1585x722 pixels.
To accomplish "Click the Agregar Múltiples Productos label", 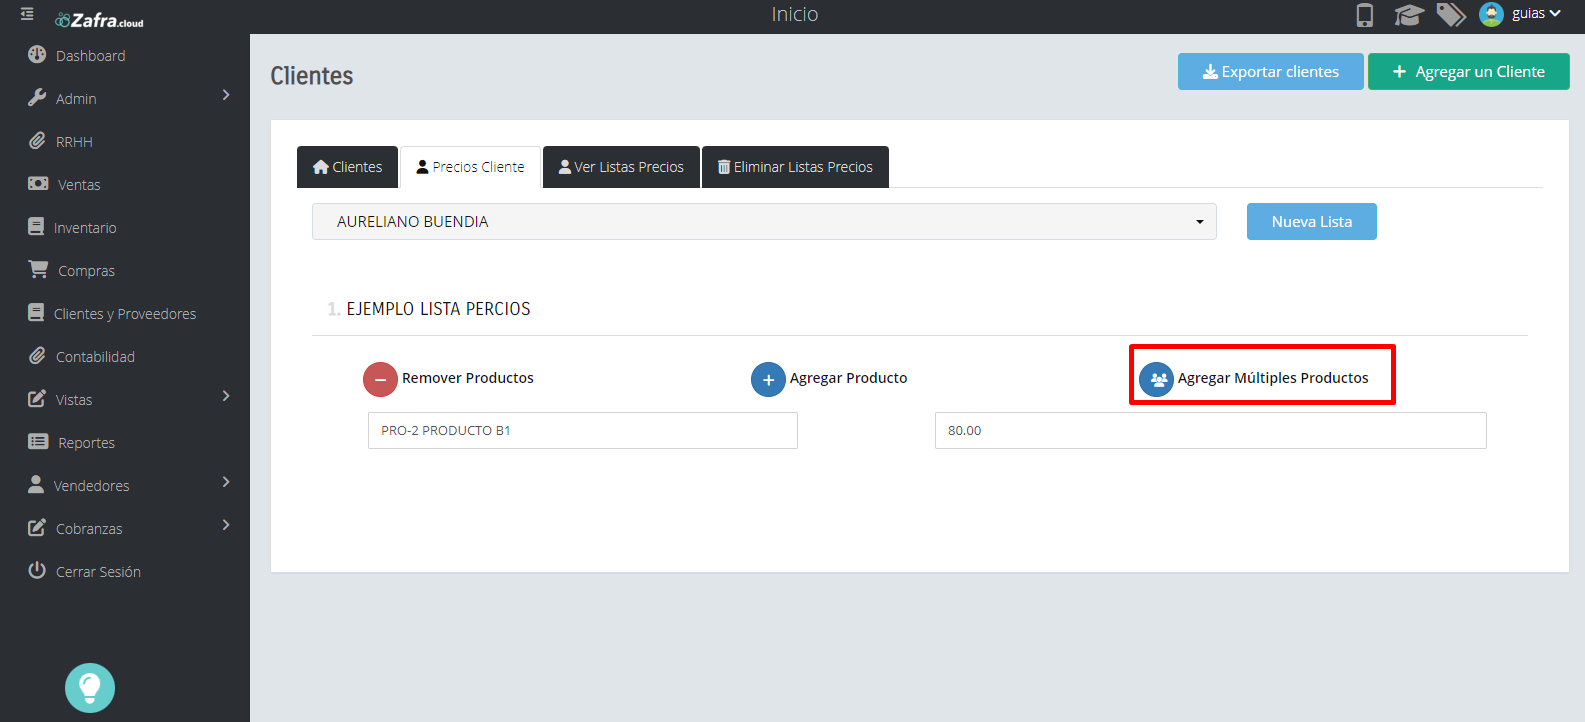I will click(1273, 378).
